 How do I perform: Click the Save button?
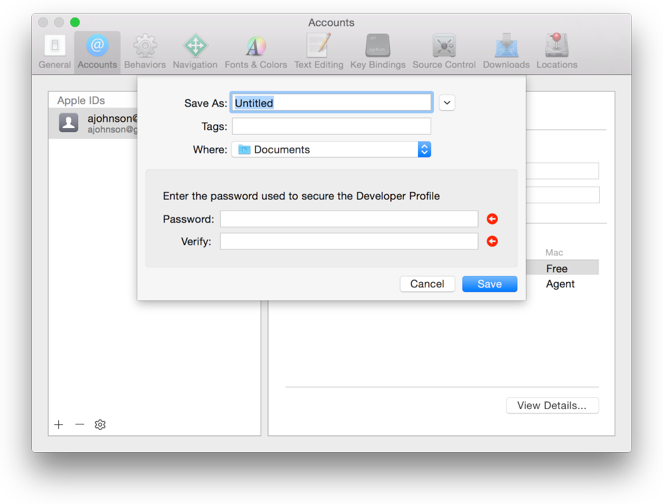point(489,284)
